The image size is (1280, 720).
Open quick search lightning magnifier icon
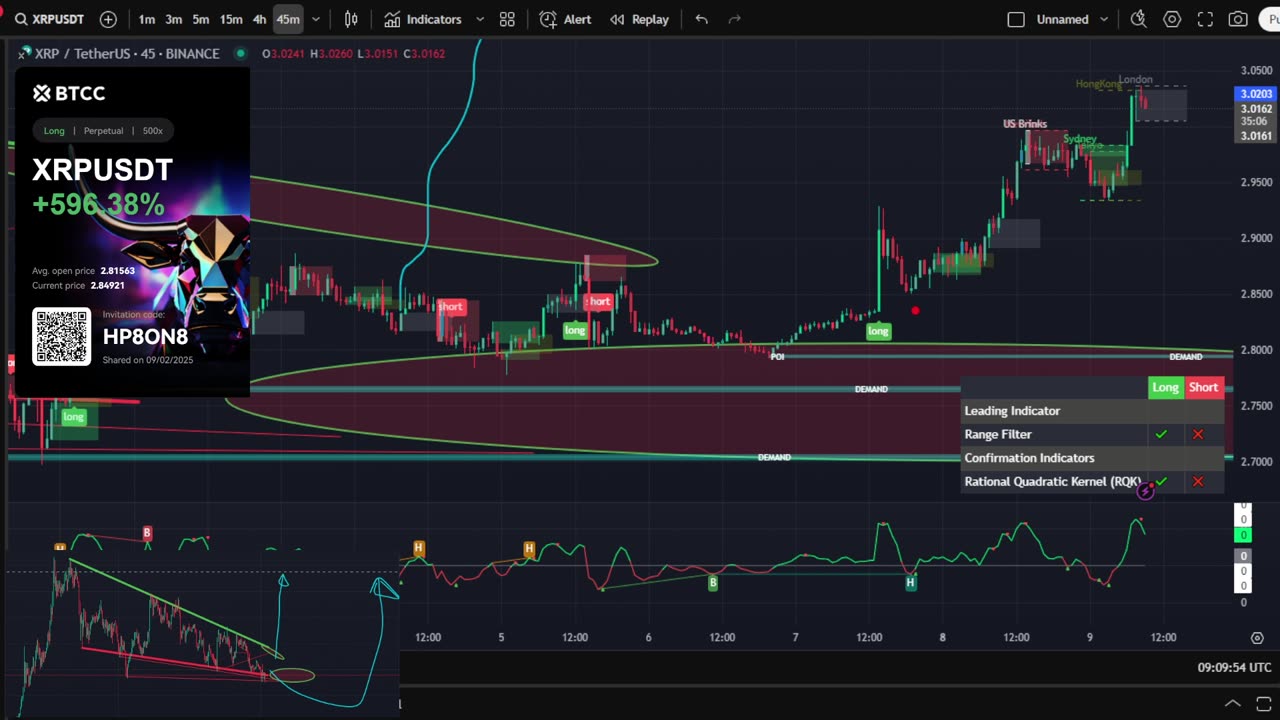[1138, 19]
